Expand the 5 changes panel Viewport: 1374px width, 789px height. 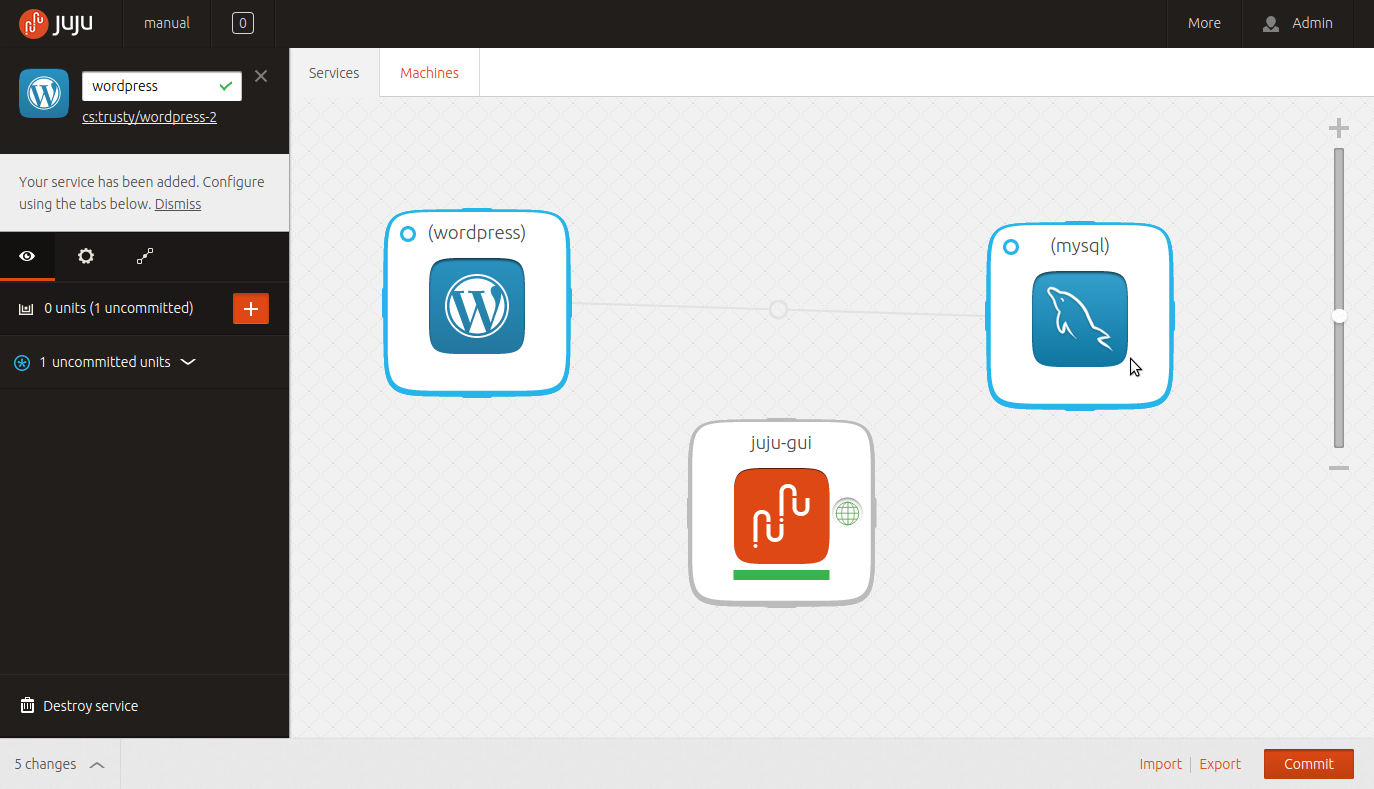[x=59, y=764]
